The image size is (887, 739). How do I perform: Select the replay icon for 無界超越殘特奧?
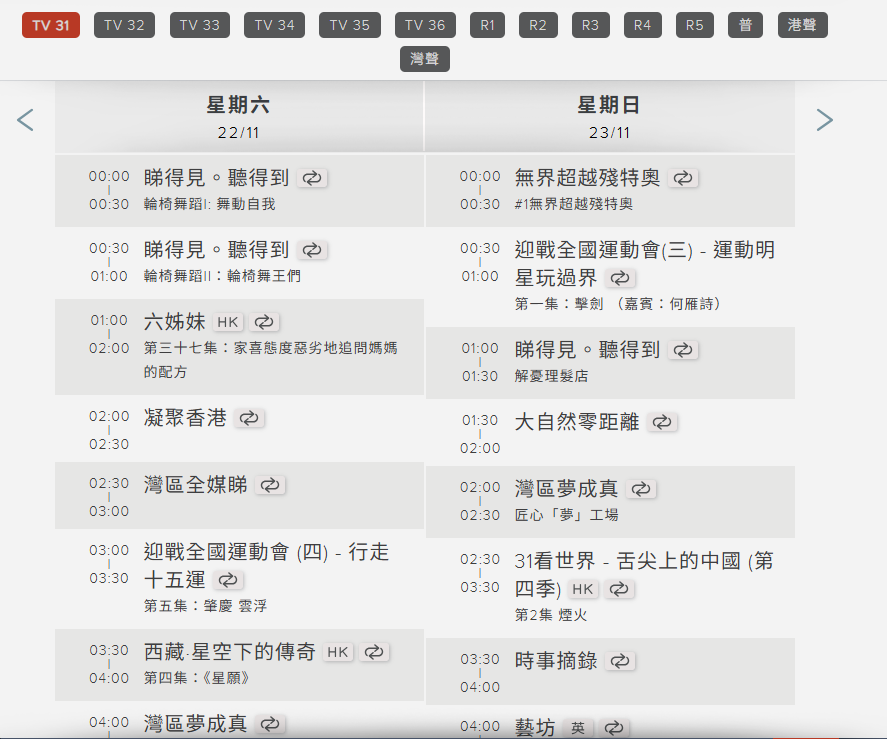(x=684, y=177)
